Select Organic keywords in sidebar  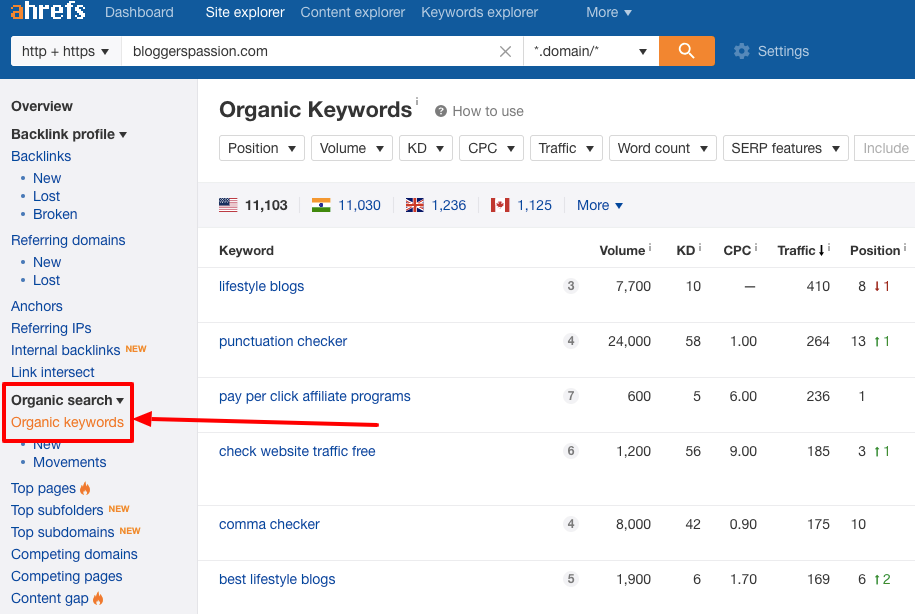point(67,423)
